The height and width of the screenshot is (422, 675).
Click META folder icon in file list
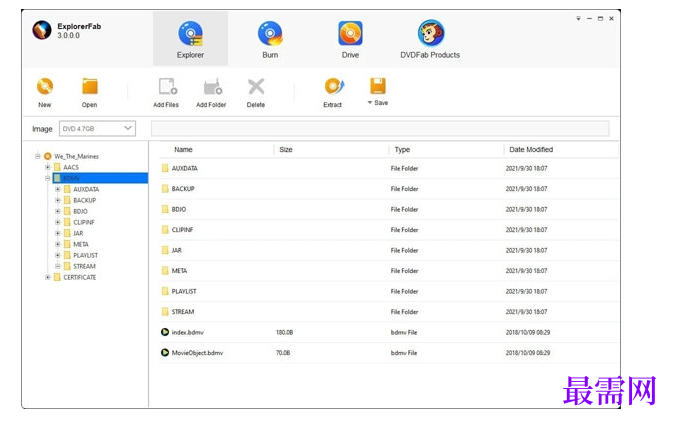(x=165, y=270)
